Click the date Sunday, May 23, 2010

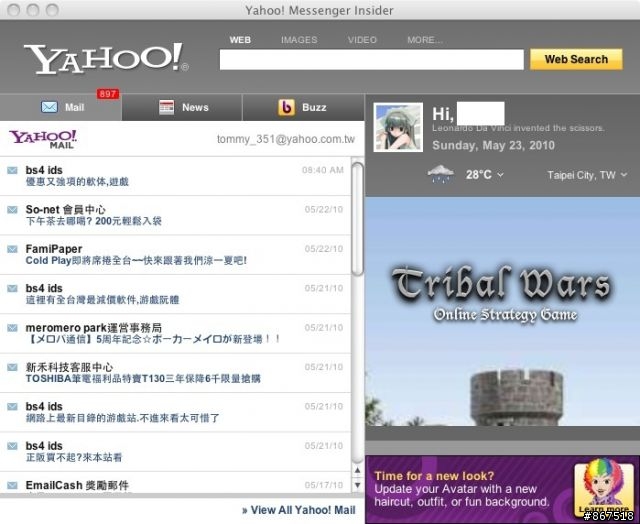(x=493, y=145)
